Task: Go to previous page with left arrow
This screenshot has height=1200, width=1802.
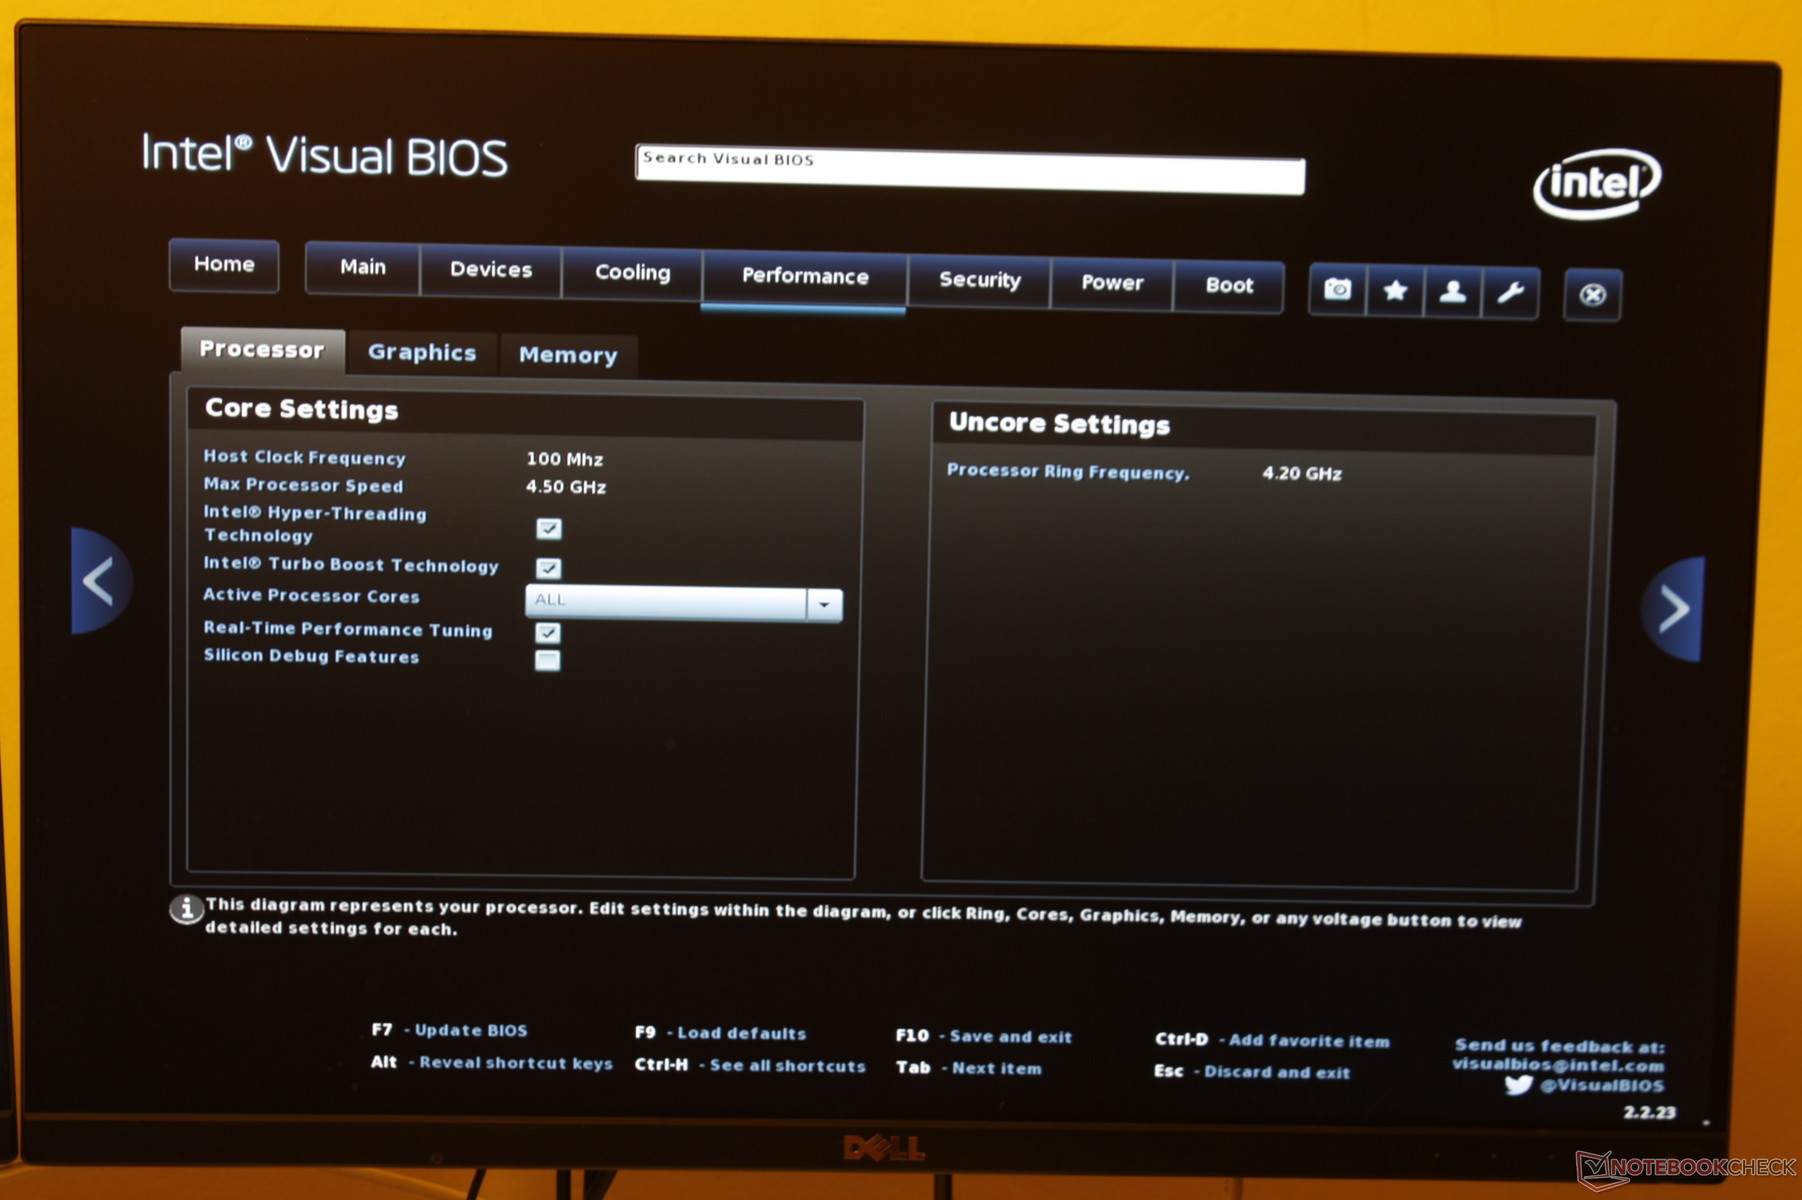Action: click(x=100, y=581)
